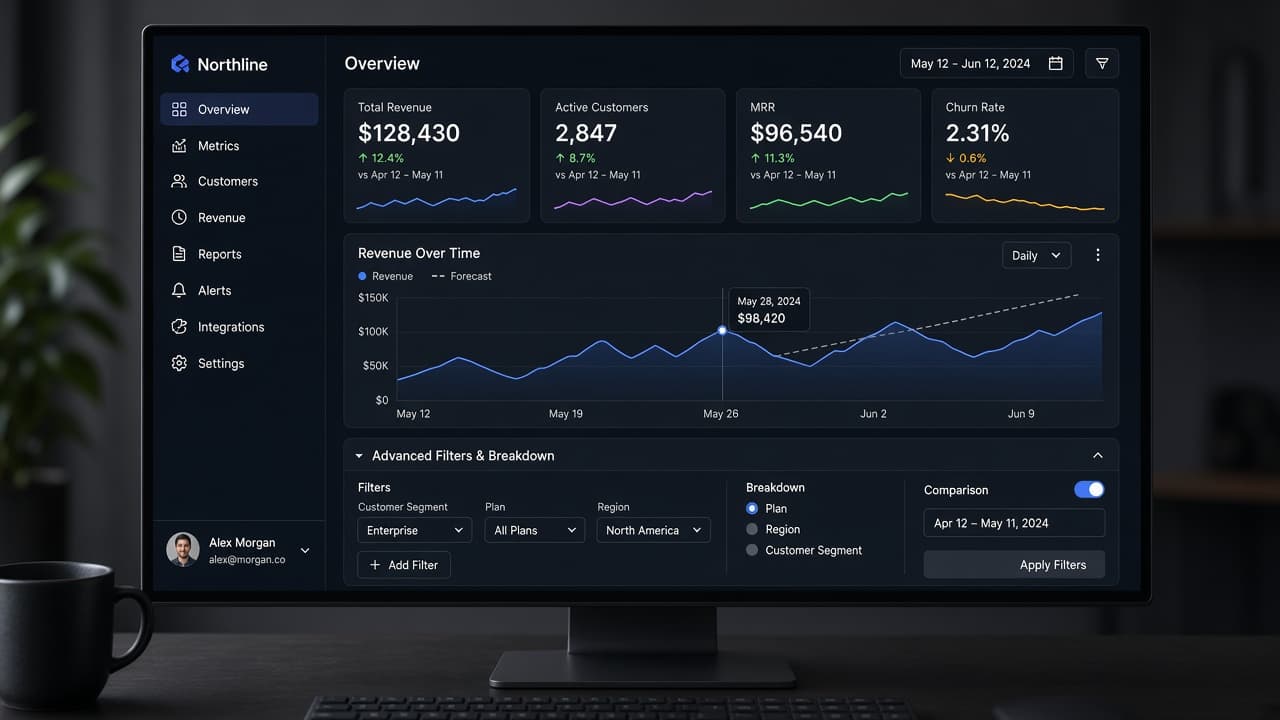Click the Revenue clock icon

coord(179,217)
